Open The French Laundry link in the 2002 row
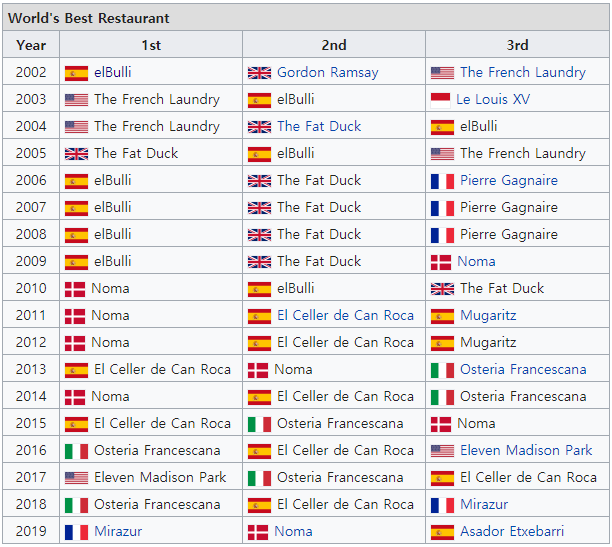The width and height of the screenshot is (612, 547). click(523, 73)
